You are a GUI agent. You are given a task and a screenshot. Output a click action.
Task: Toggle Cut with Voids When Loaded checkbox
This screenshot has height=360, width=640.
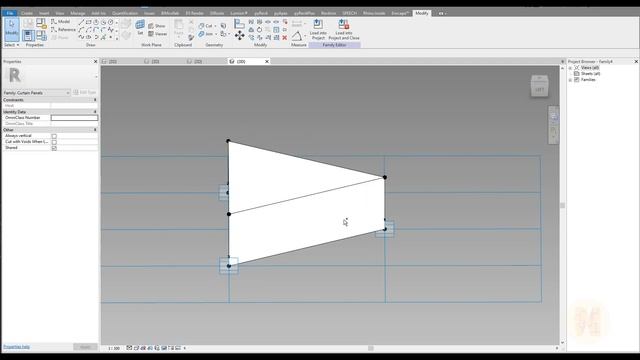[54, 142]
